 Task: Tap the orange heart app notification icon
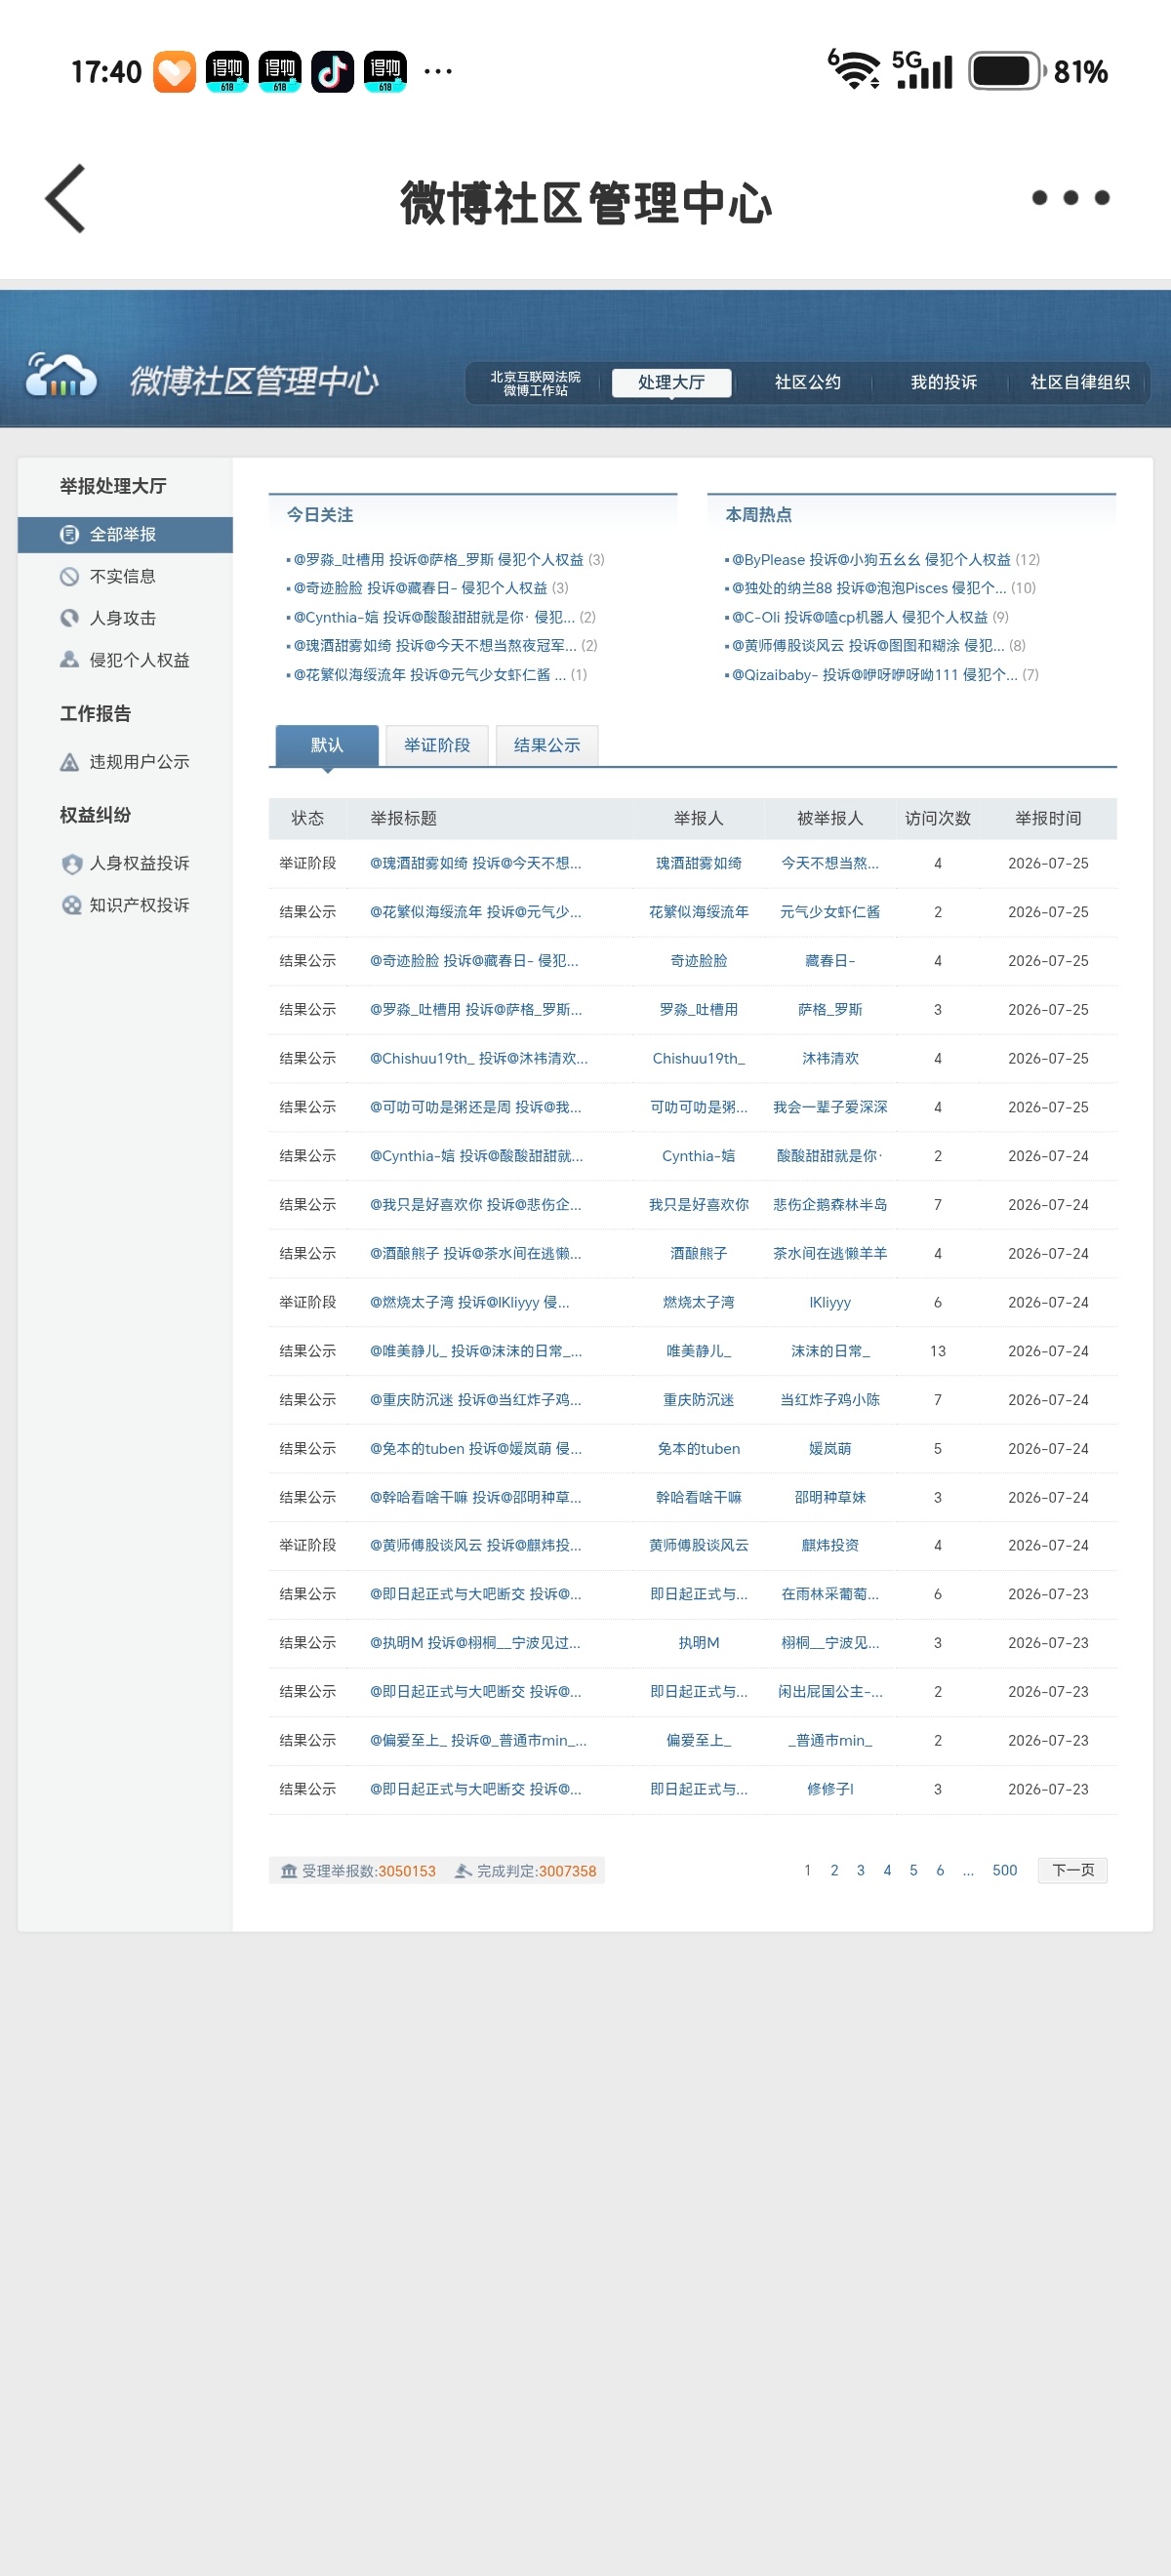174,72
